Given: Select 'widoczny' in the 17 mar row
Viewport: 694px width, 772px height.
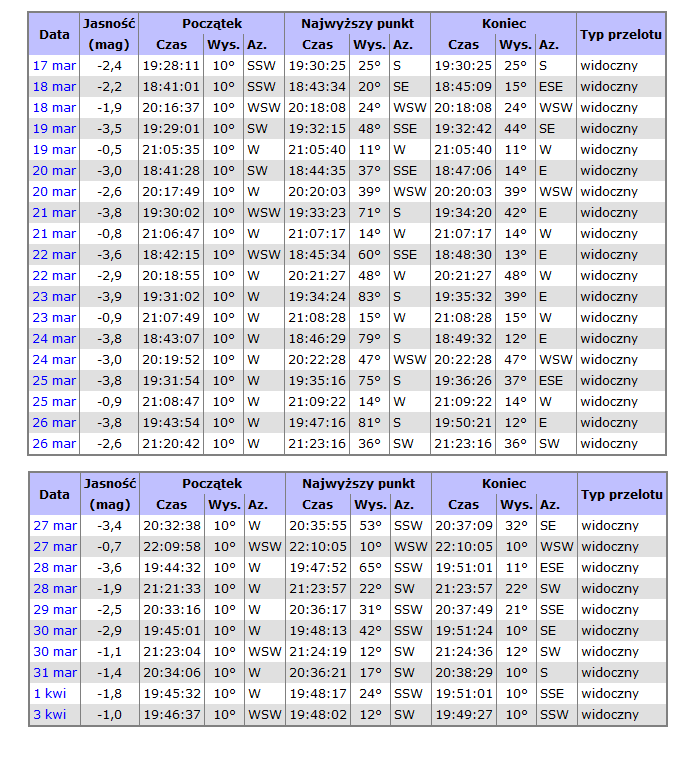Looking at the screenshot, I should [609, 66].
